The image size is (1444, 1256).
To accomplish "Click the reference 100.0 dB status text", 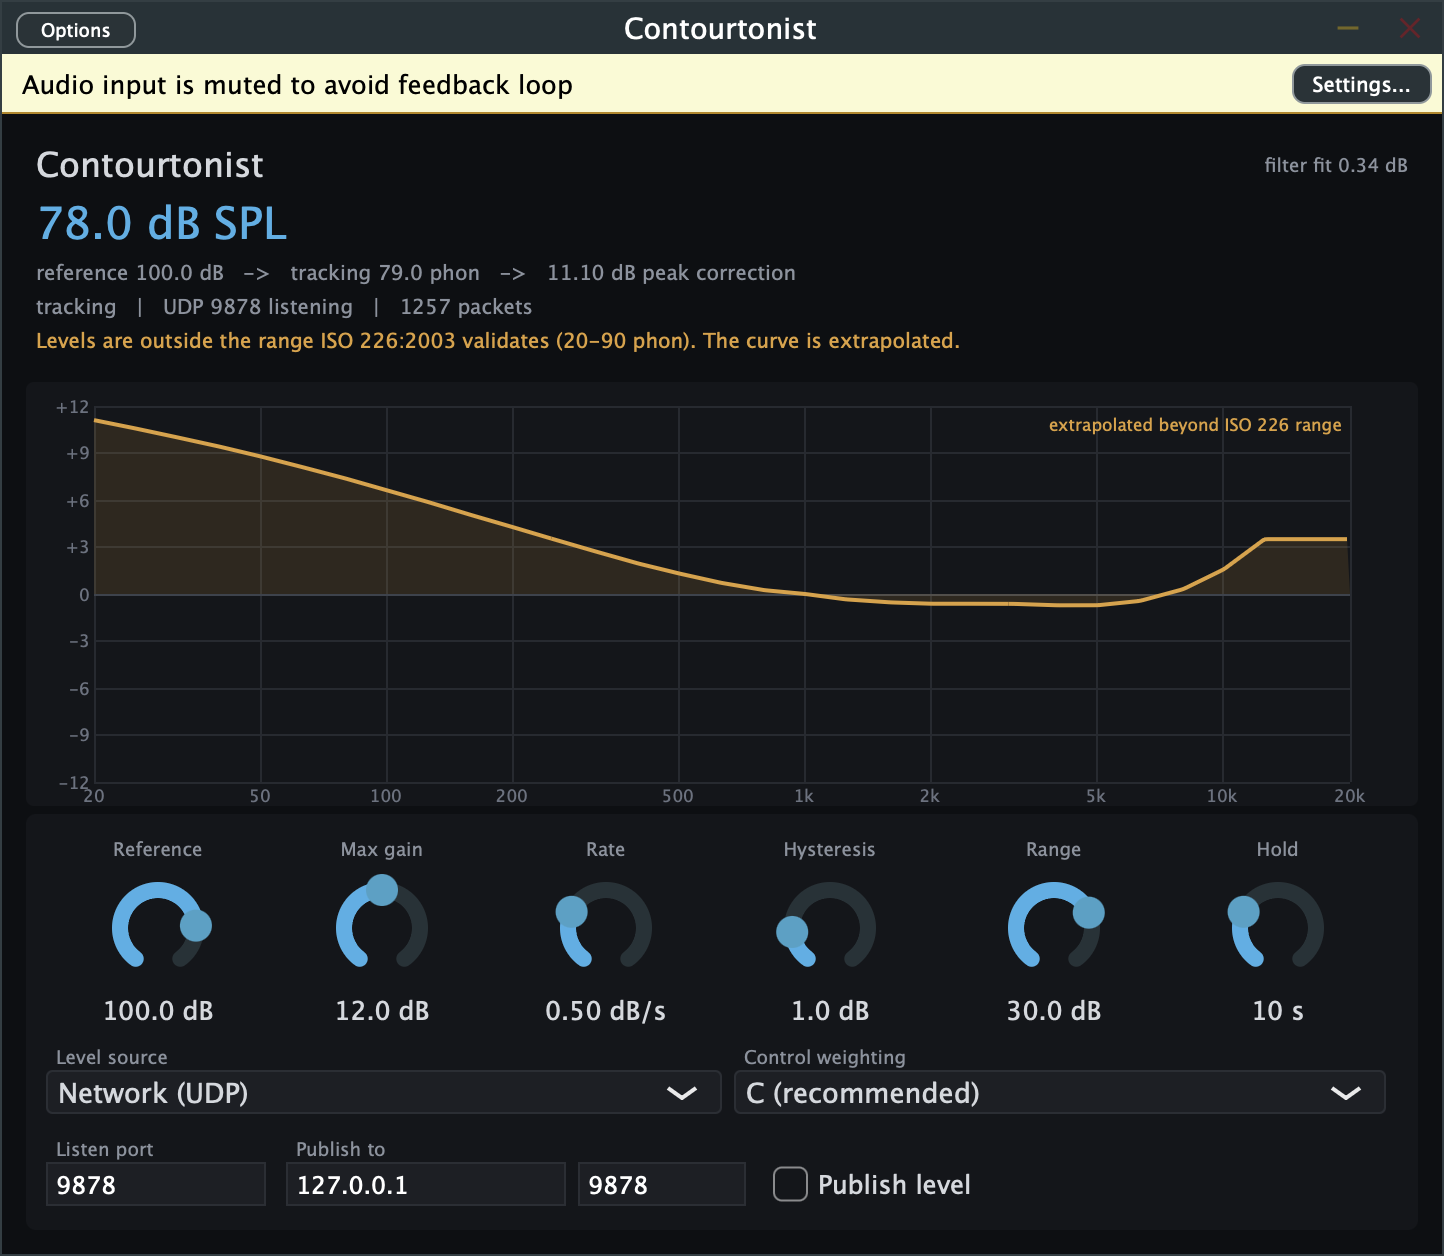I will click(x=130, y=273).
